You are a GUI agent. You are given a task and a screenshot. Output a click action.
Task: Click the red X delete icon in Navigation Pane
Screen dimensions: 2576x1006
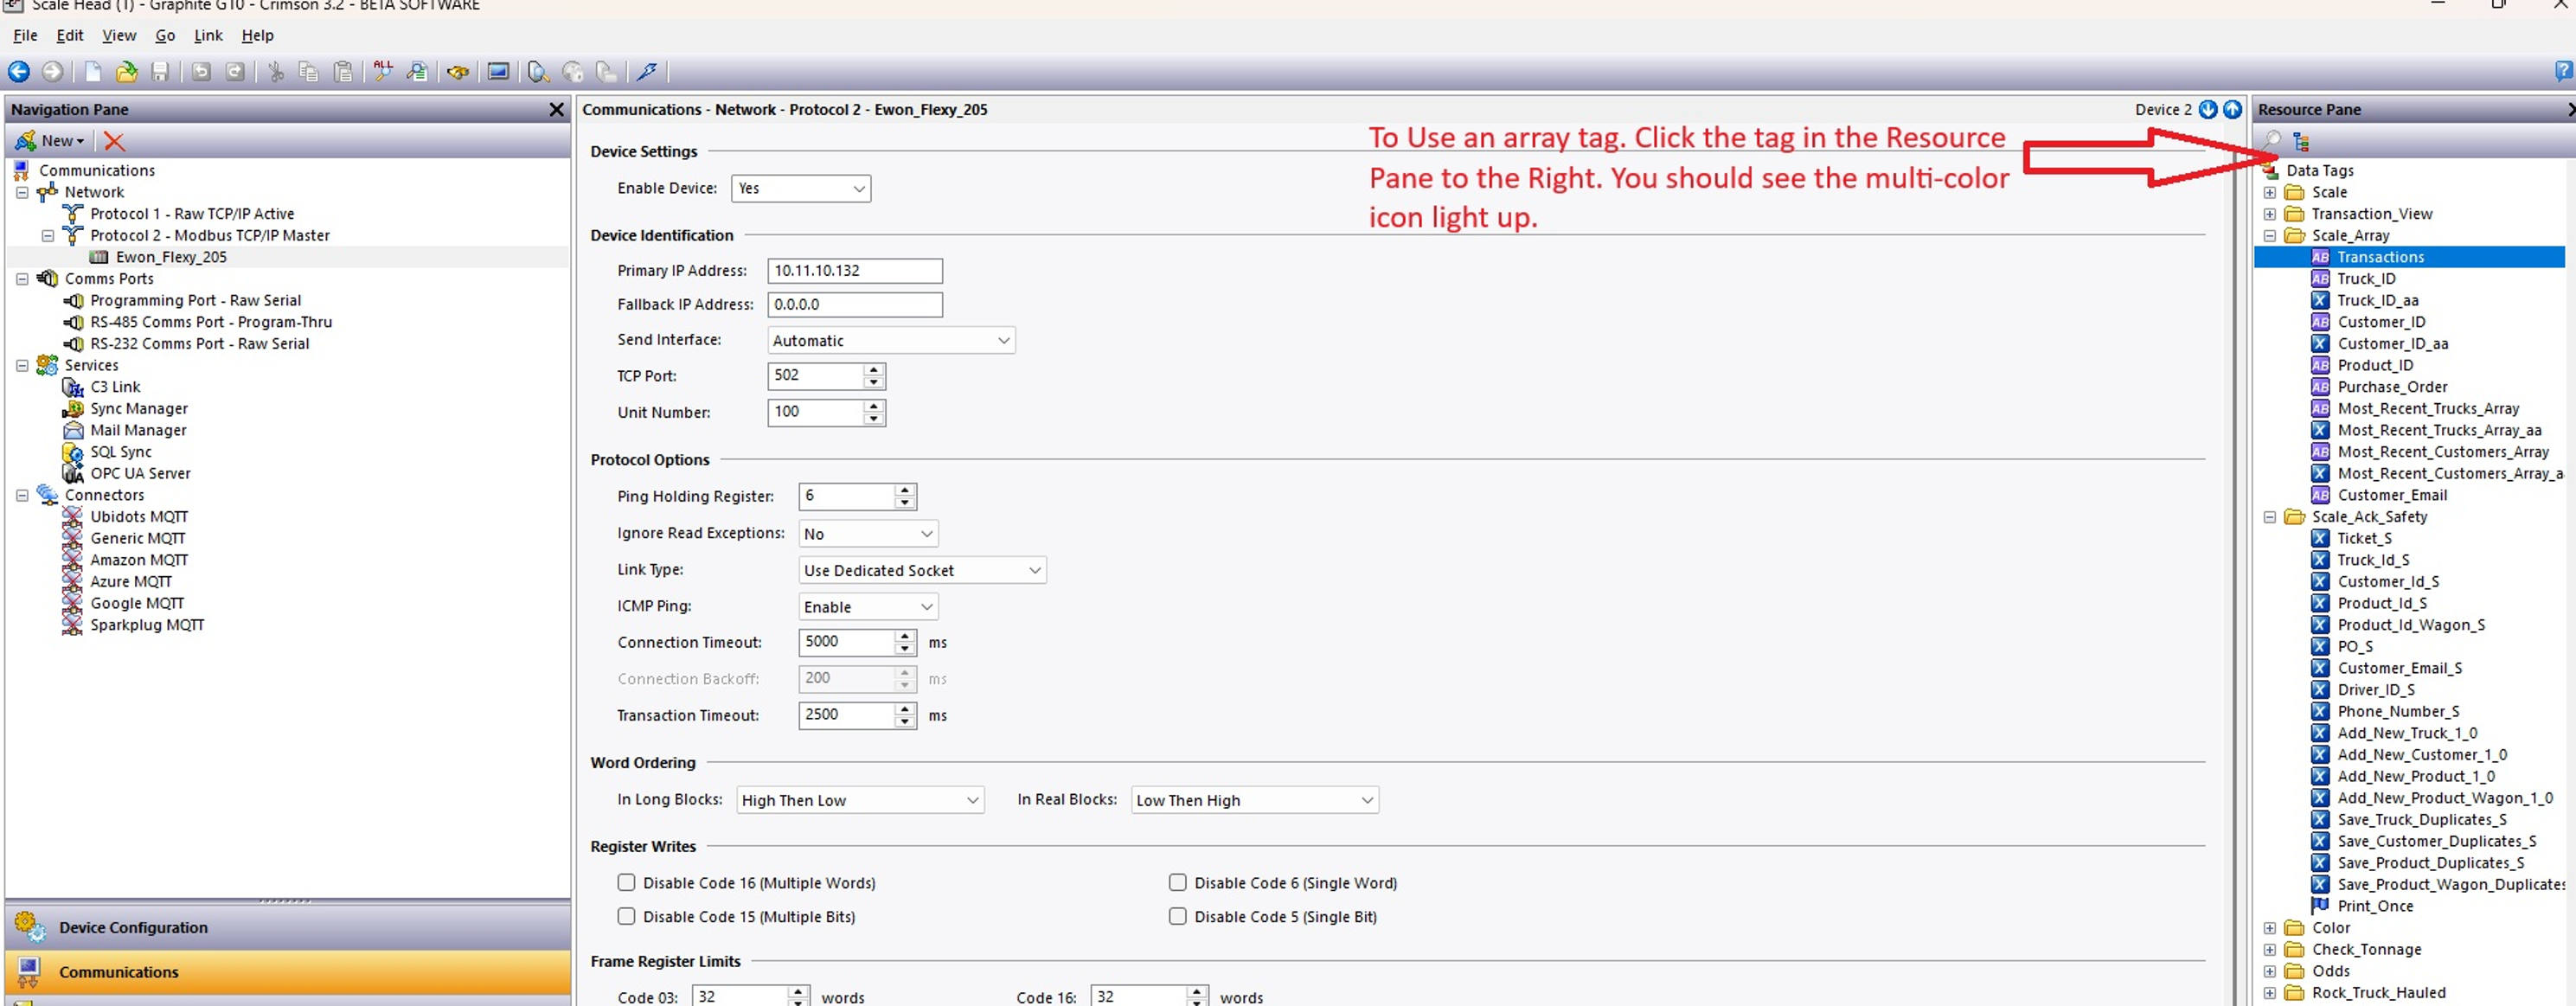114,141
